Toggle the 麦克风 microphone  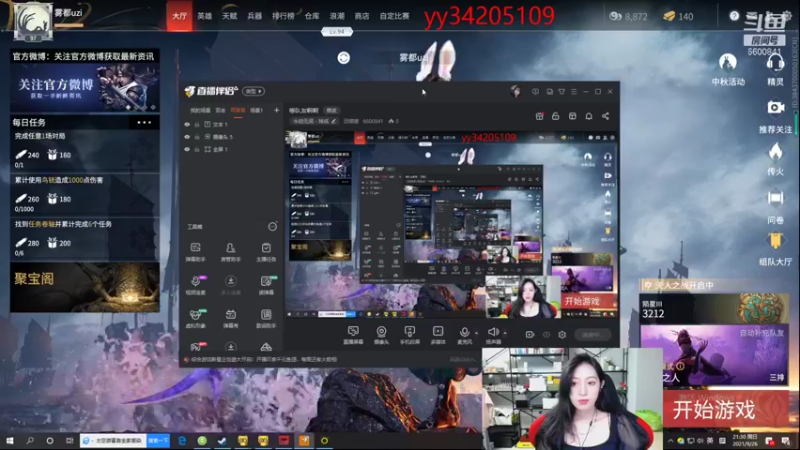pos(464,335)
